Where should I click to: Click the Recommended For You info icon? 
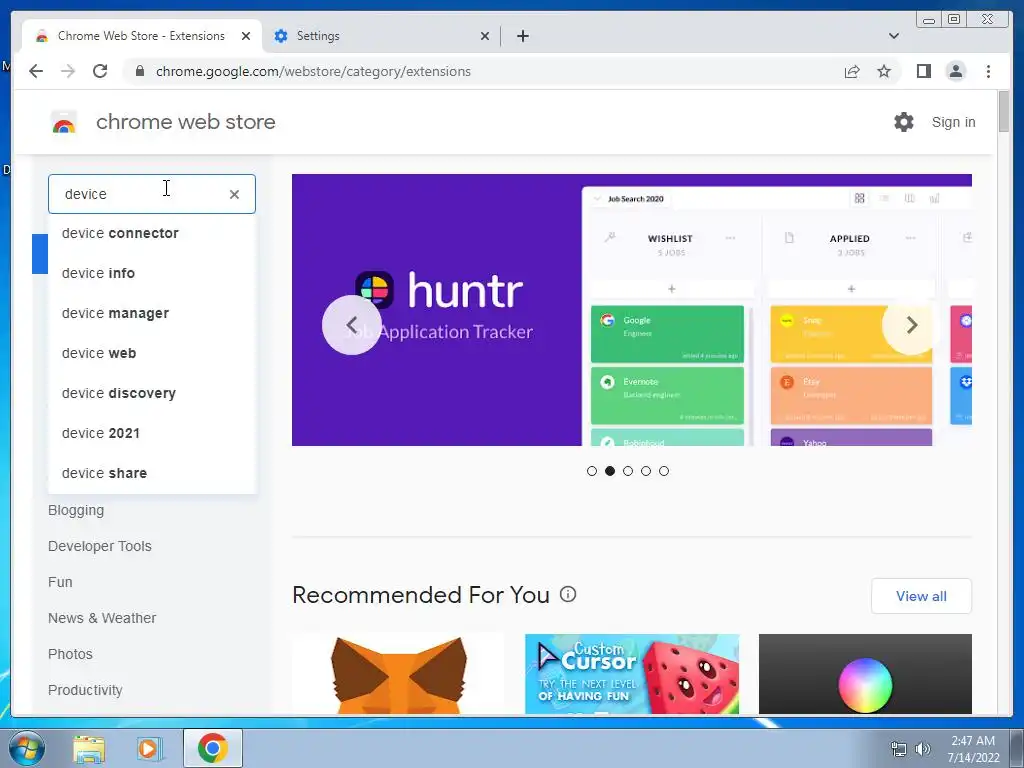pyautogui.click(x=568, y=594)
